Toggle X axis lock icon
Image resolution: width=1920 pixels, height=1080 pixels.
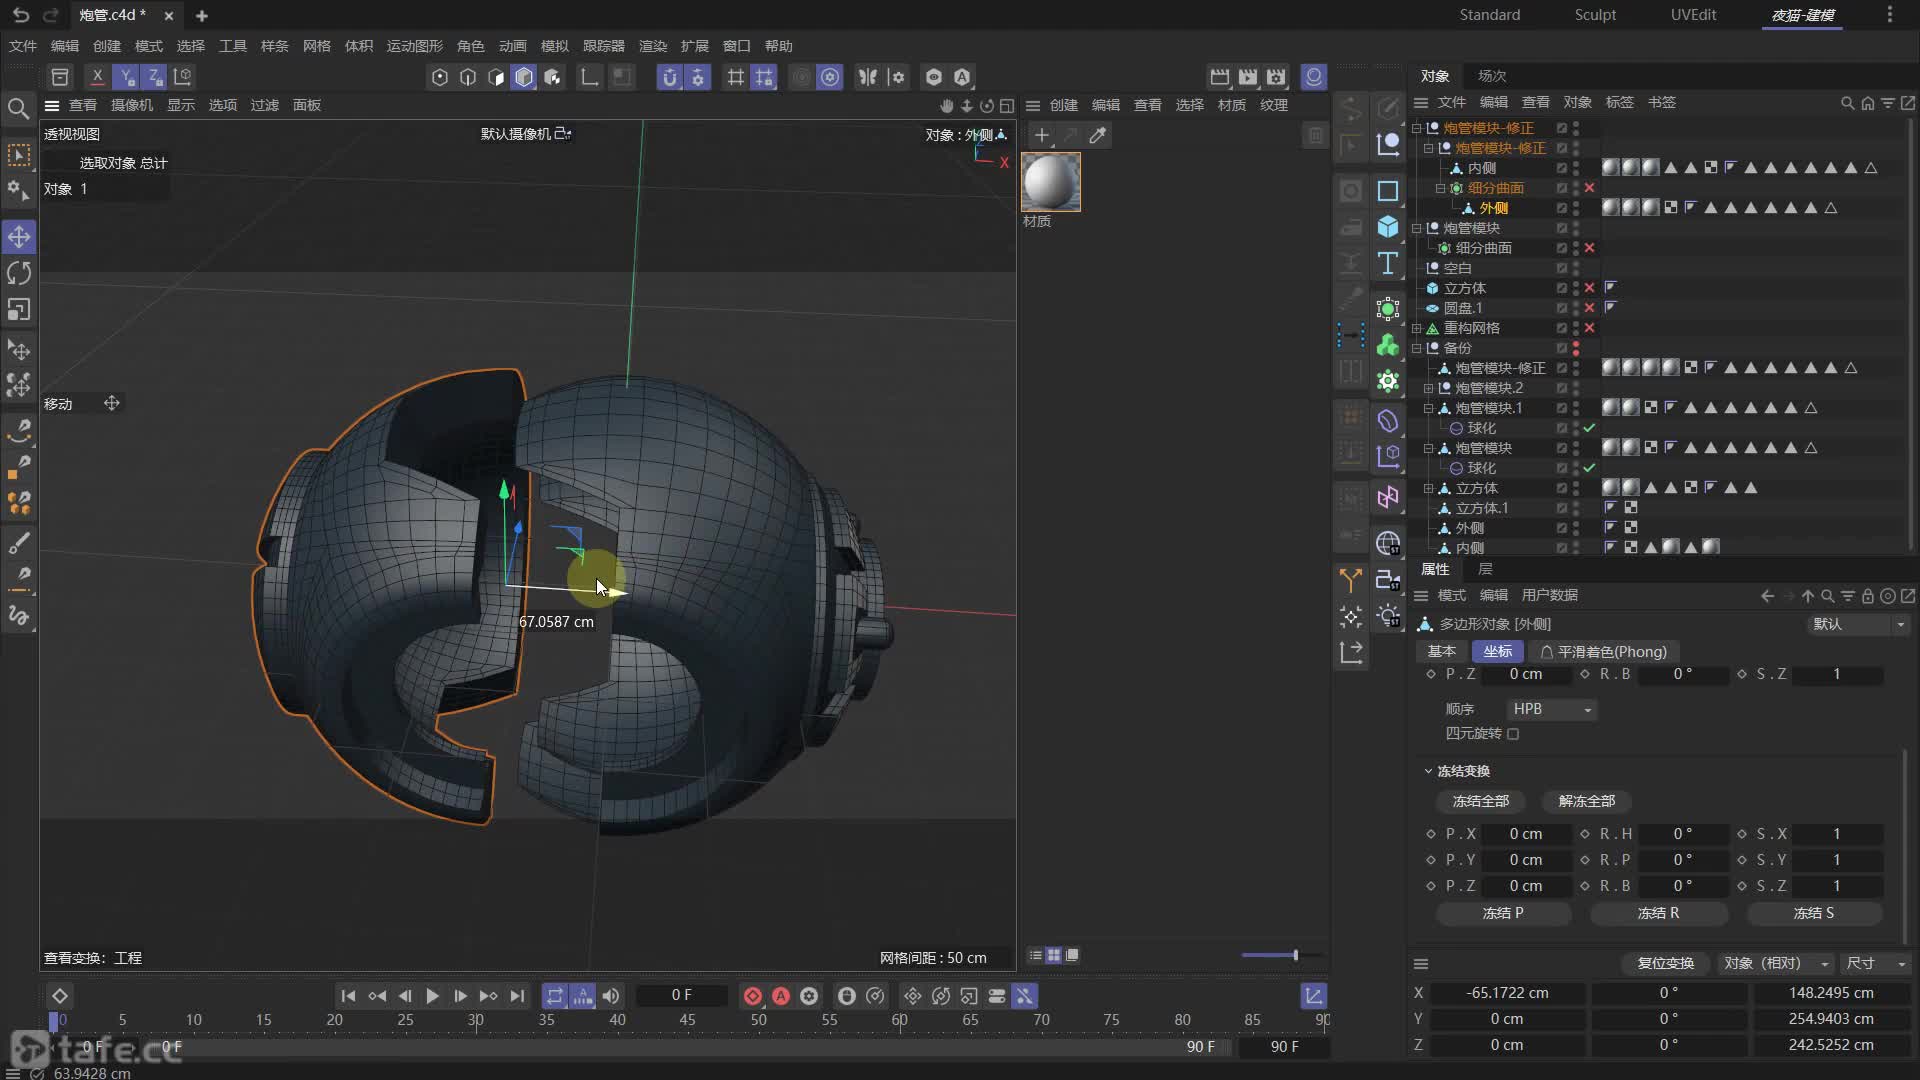pos(97,77)
